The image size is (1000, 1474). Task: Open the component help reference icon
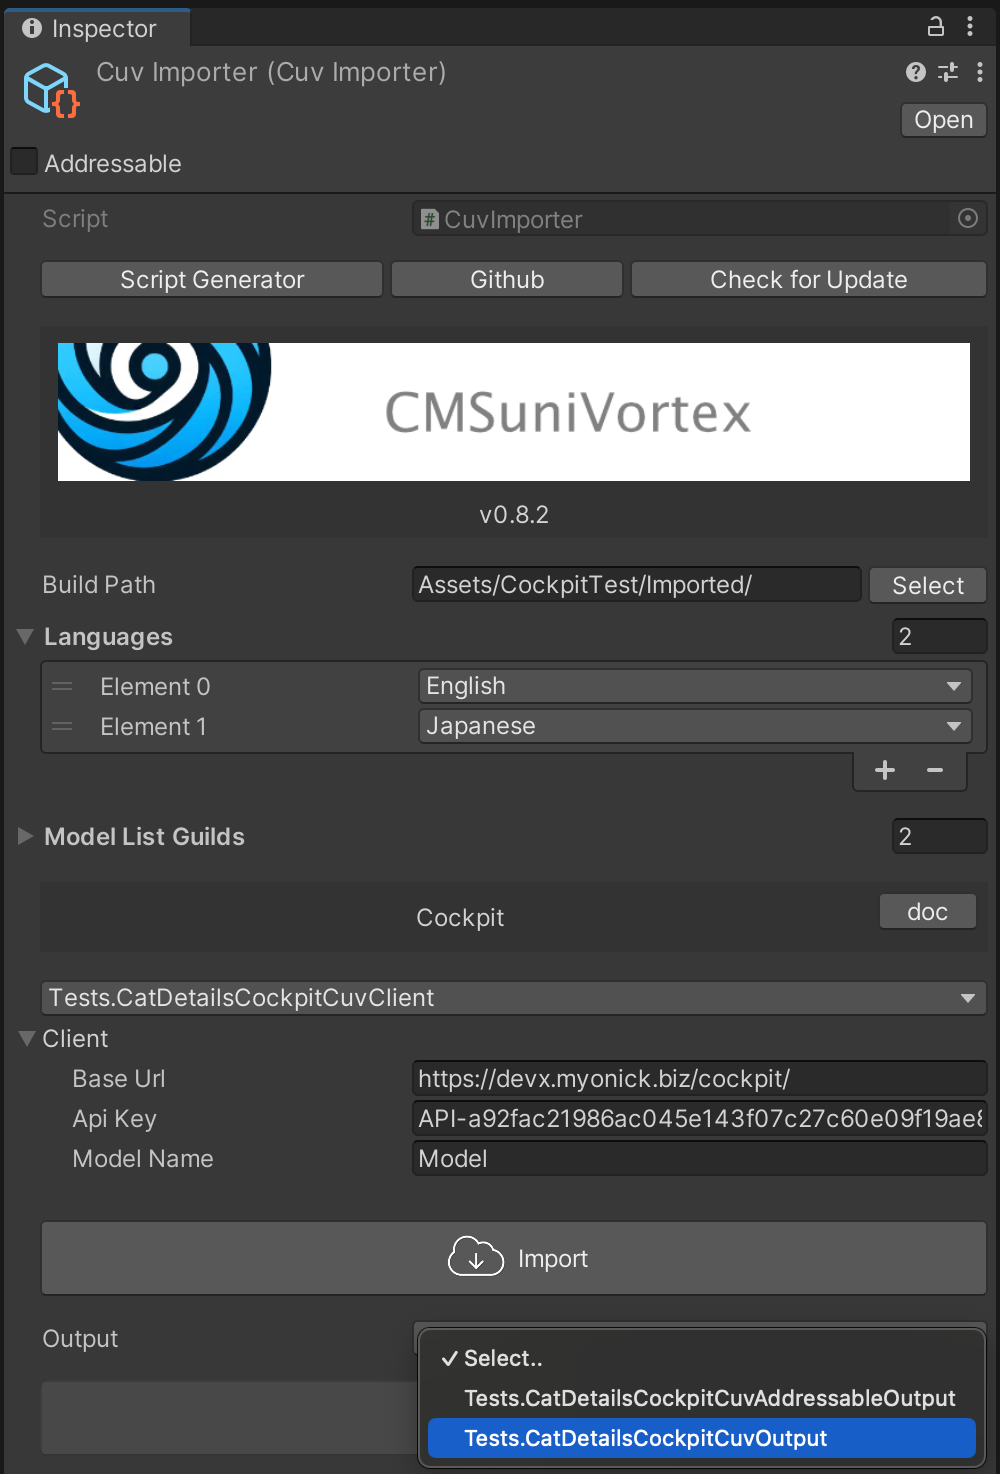[916, 72]
